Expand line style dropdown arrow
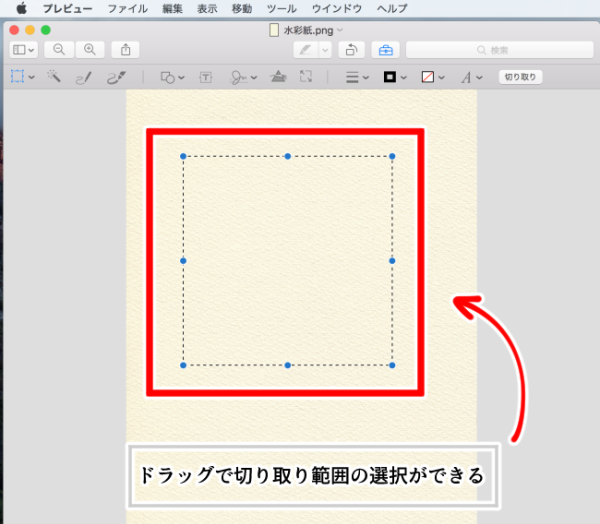 (366, 78)
